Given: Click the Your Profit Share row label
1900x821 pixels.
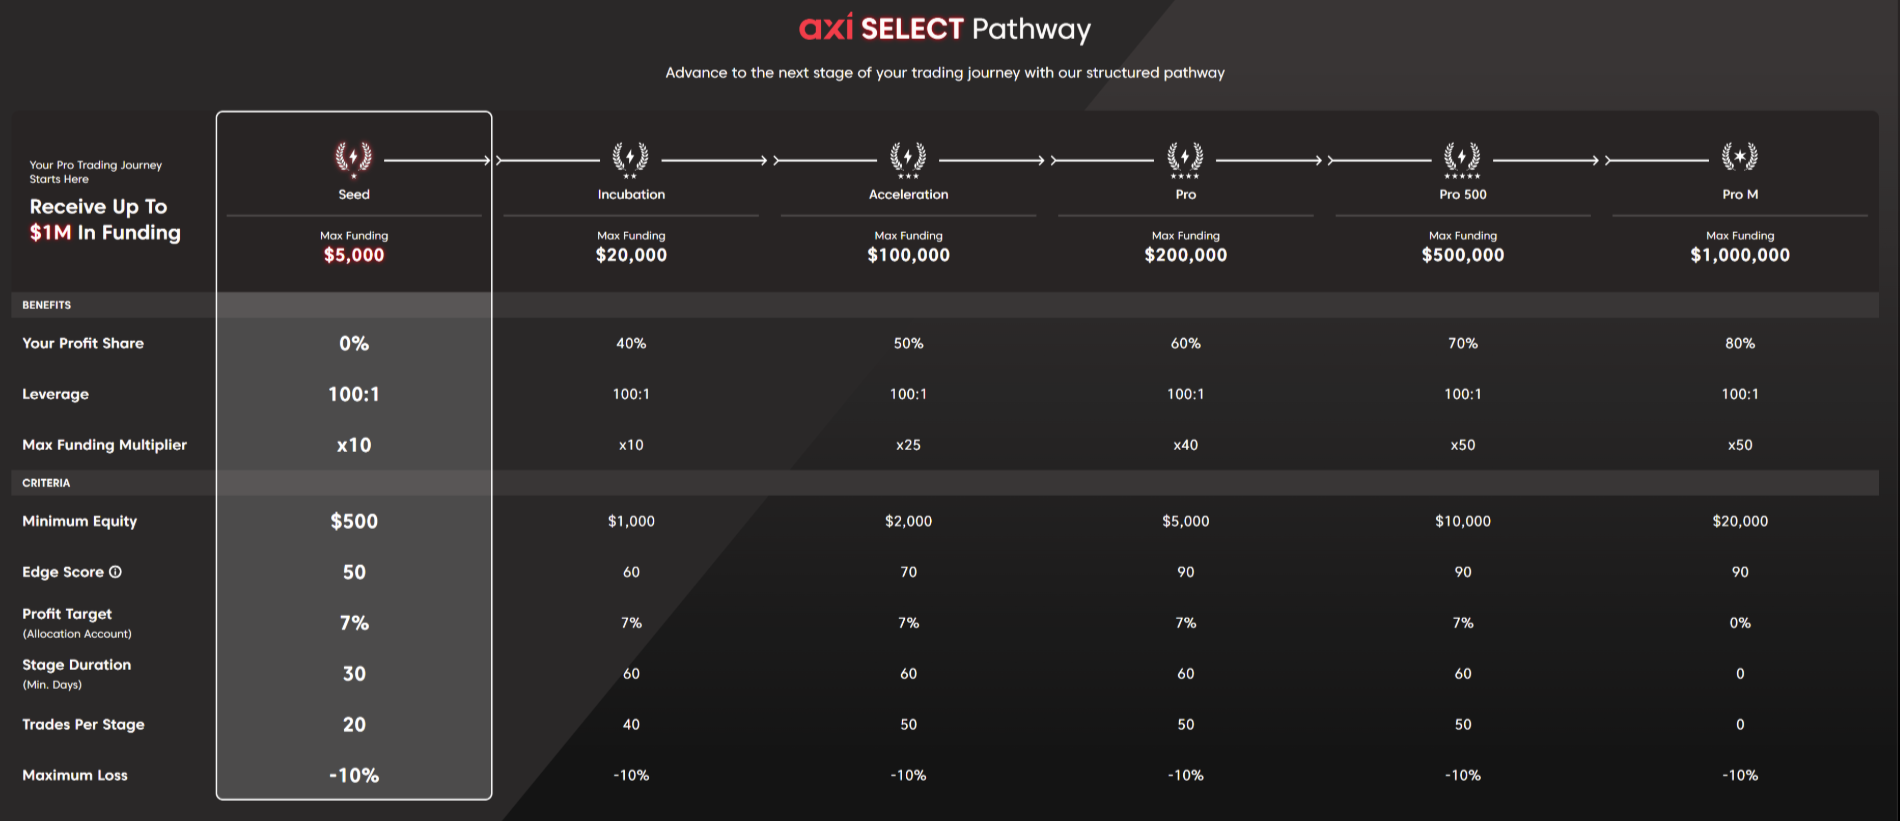Looking at the screenshot, I should click(x=83, y=343).
